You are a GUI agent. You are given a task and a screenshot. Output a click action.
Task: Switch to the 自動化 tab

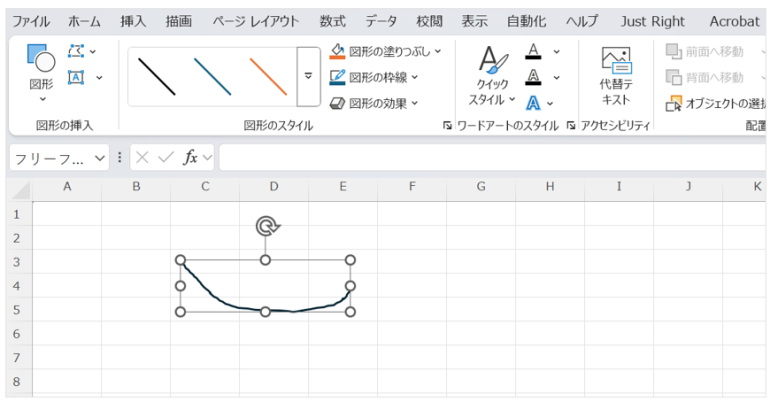pos(526,22)
